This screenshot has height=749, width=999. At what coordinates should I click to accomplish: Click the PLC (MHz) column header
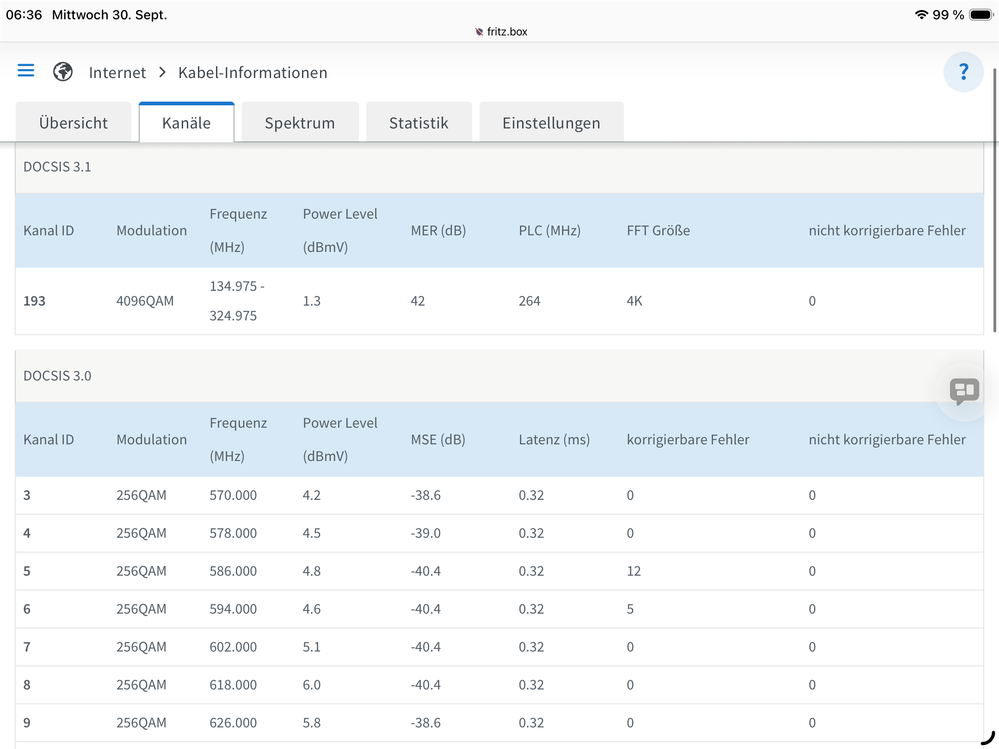tap(550, 231)
